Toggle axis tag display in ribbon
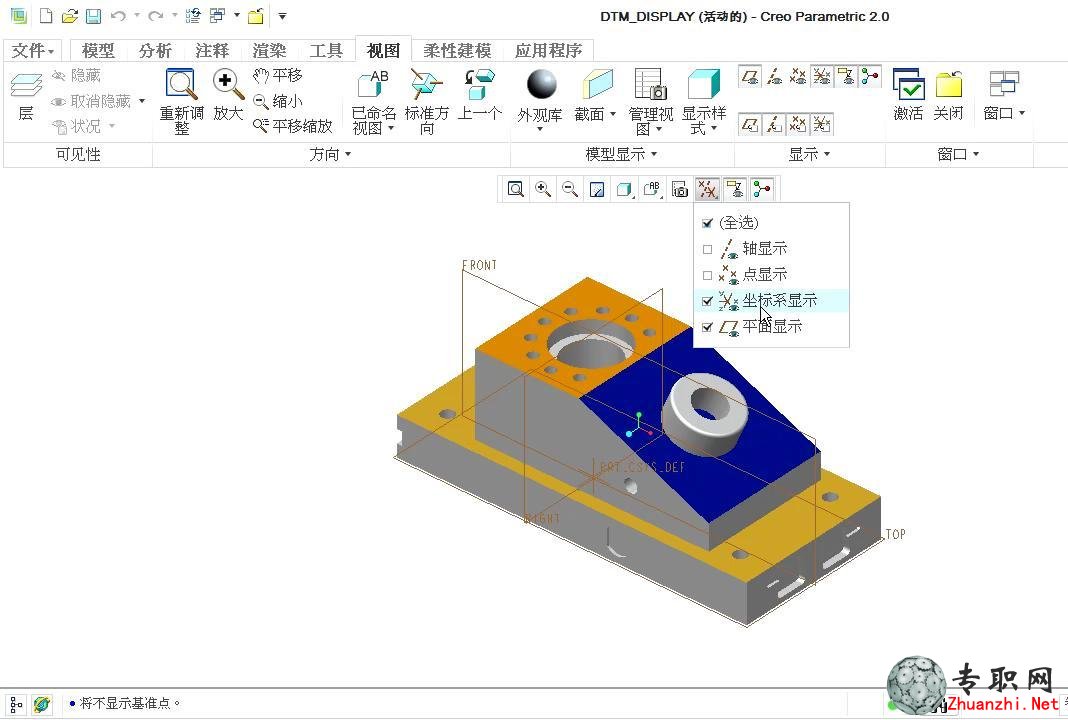Screen dimensions: 1068x720 pyautogui.click(x=774, y=125)
